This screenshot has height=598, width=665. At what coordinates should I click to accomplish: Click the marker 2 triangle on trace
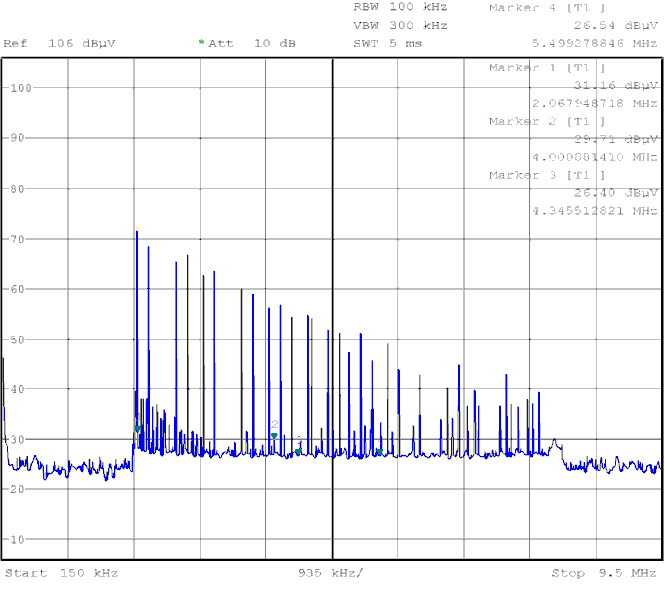coord(274,435)
